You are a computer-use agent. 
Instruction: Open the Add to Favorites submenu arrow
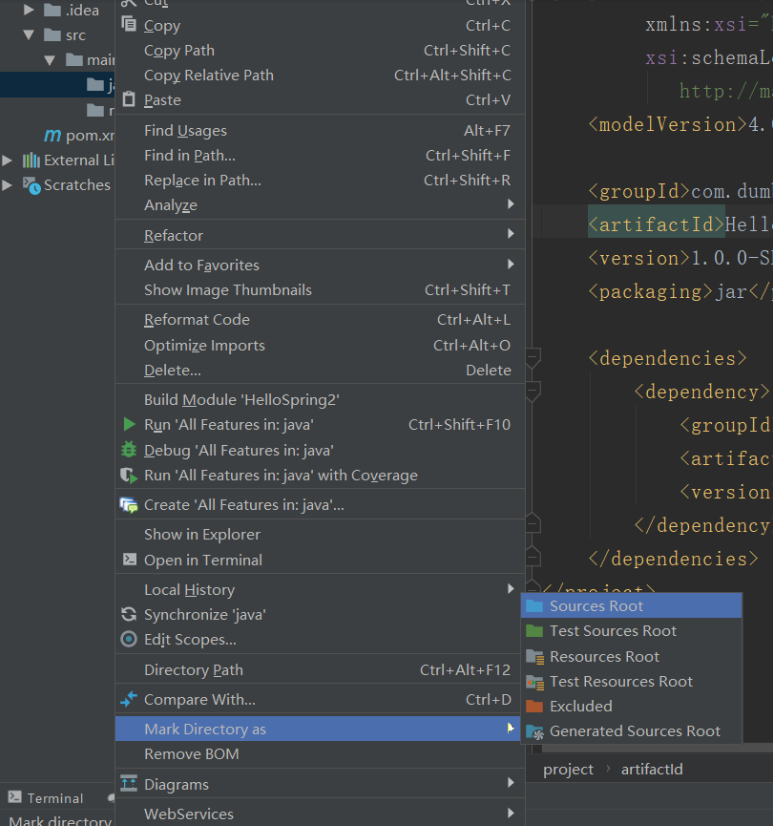[510, 264]
